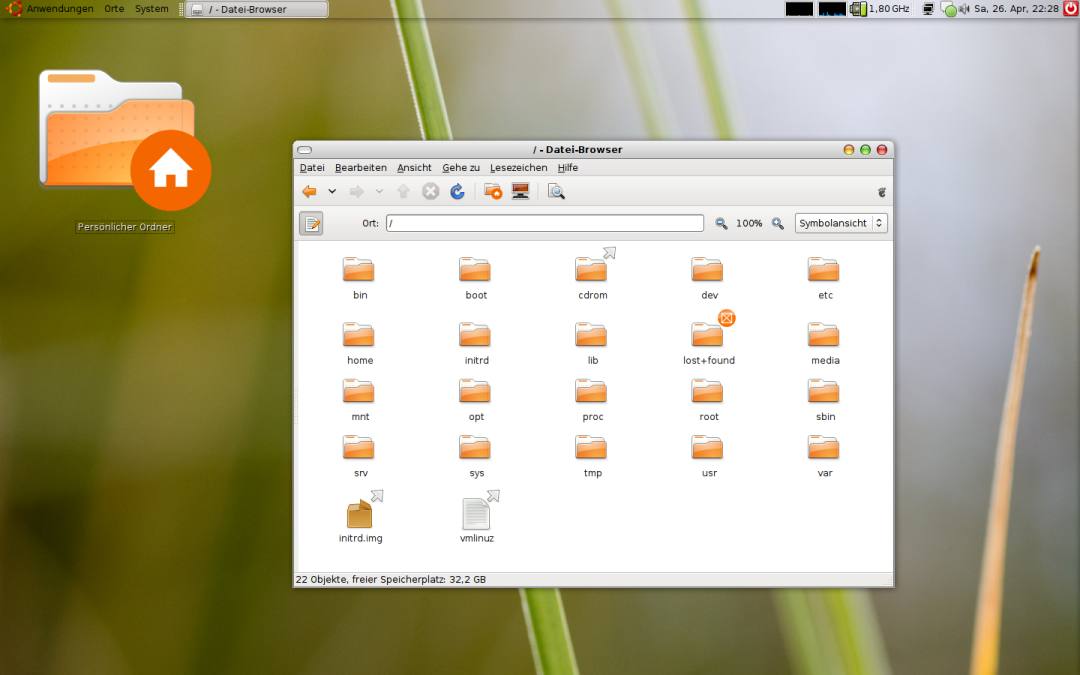This screenshot has width=1080, height=675.
Task: Open the back history dropdown arrow
Action: point(332,191)
